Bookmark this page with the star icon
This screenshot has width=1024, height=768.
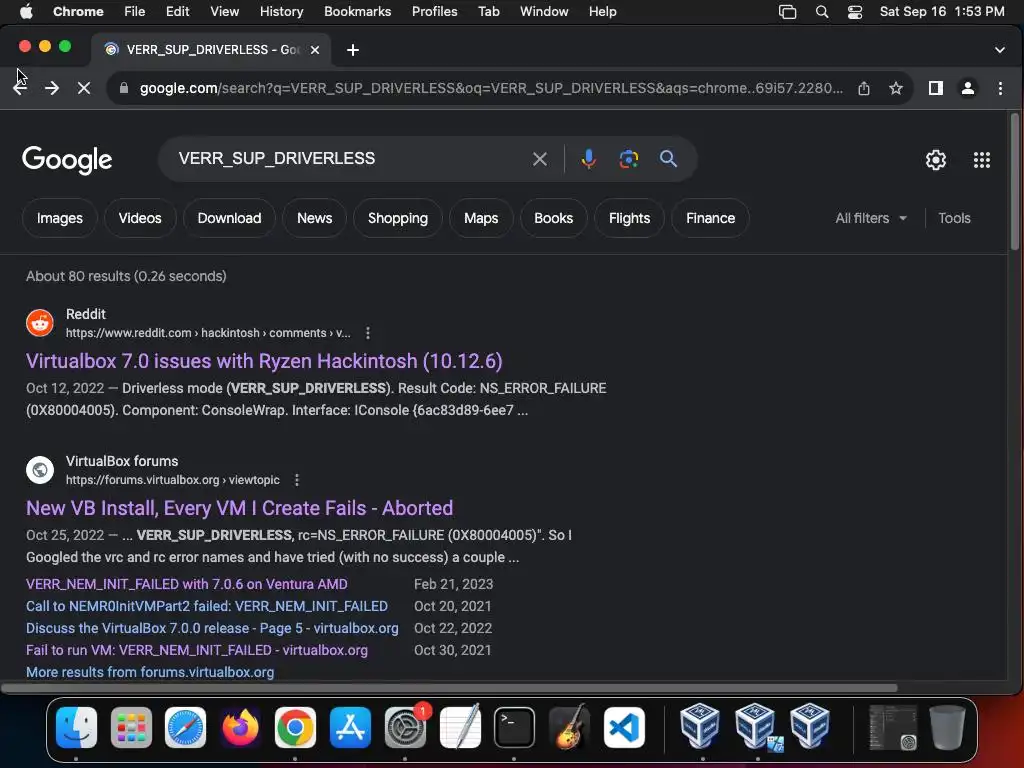tap(896, 88)
